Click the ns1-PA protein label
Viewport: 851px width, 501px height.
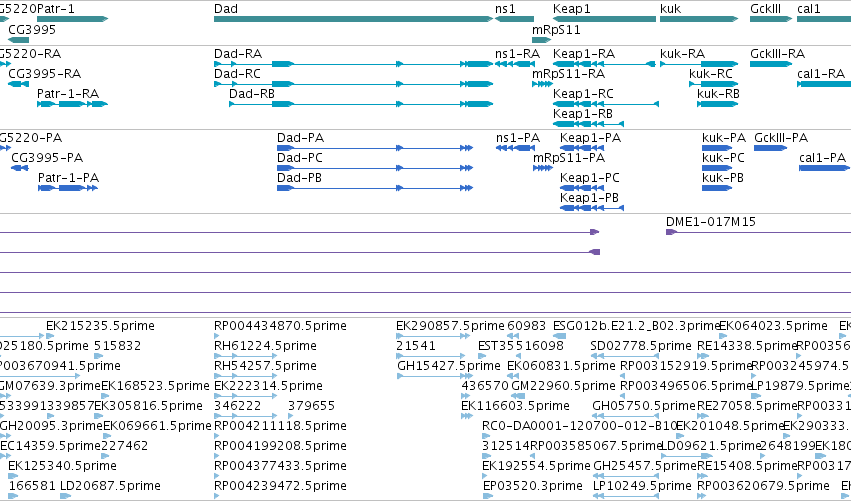[518, 138]
